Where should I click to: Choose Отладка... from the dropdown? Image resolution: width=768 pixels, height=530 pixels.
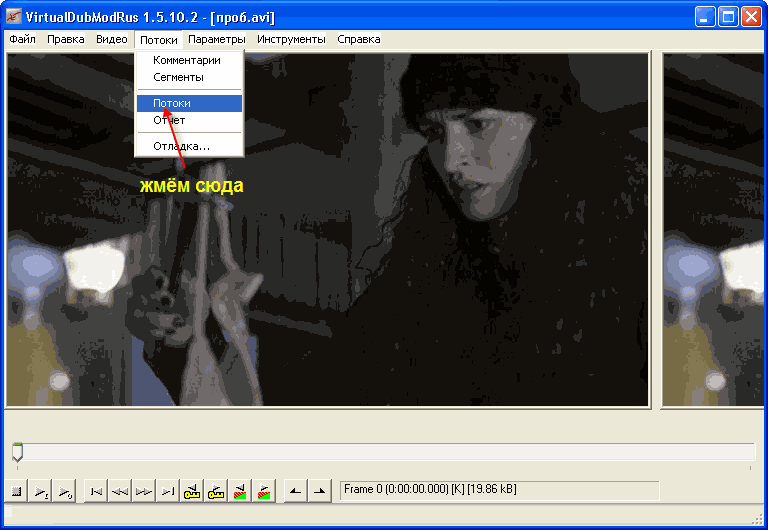190,146
